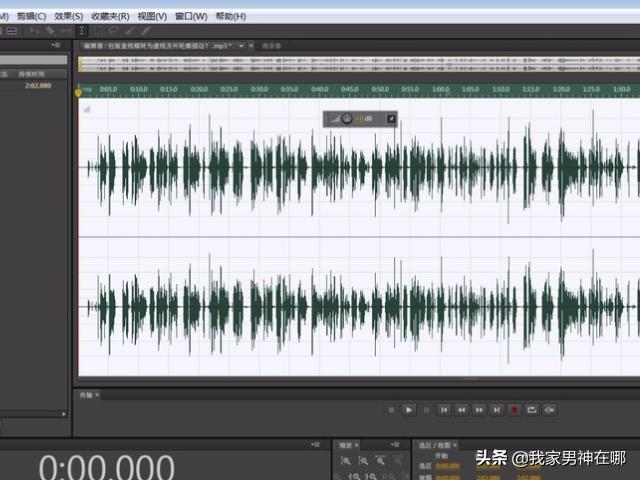
Task: Open the 窗口 (Window) menu
Action: tap(191, 17)
